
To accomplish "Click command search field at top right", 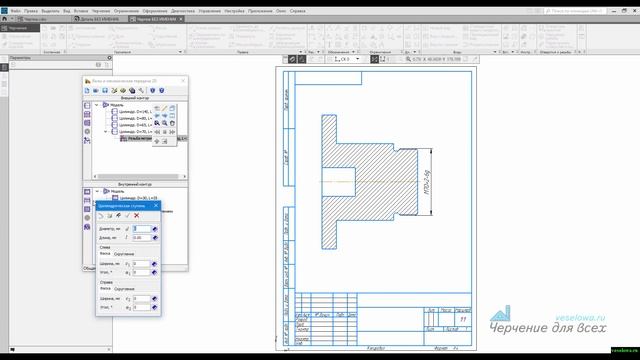I will [575, 11].
